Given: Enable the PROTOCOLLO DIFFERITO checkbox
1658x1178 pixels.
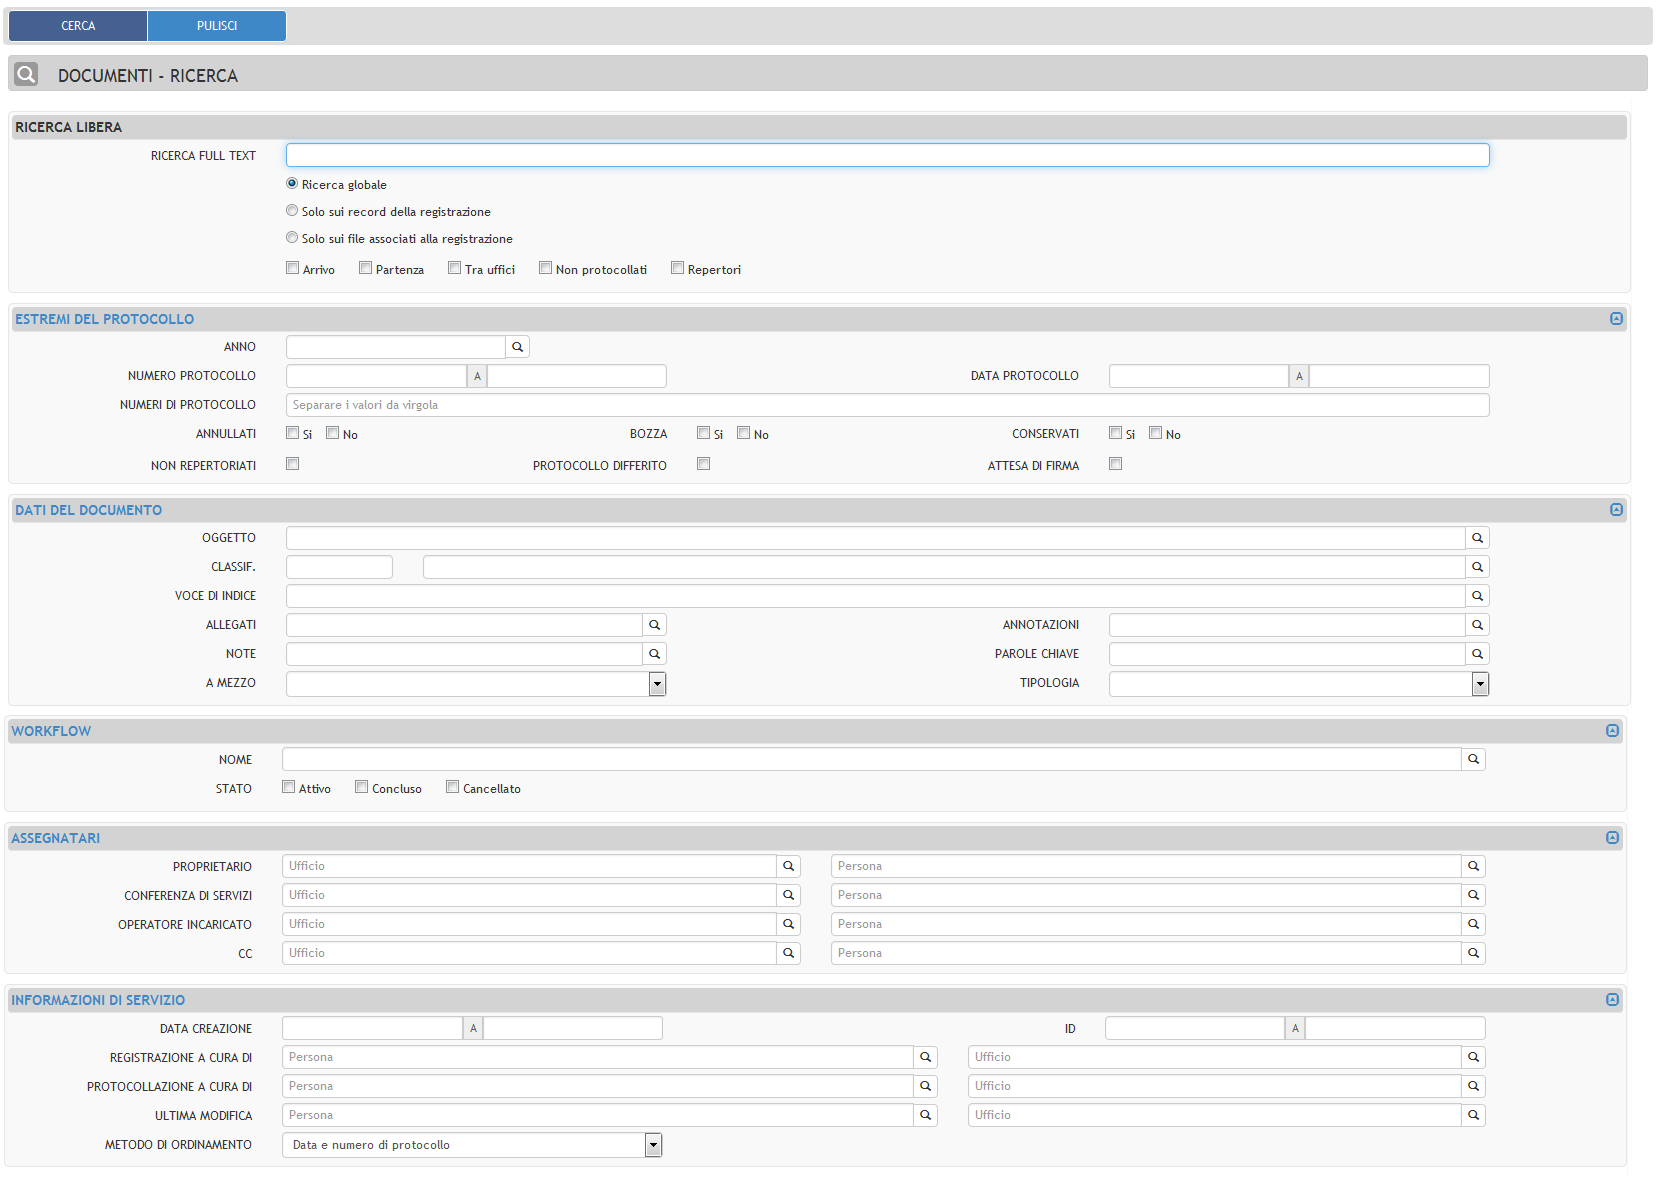Looking at the screenshot, I should pyautogui.click(x=704, y=464).
